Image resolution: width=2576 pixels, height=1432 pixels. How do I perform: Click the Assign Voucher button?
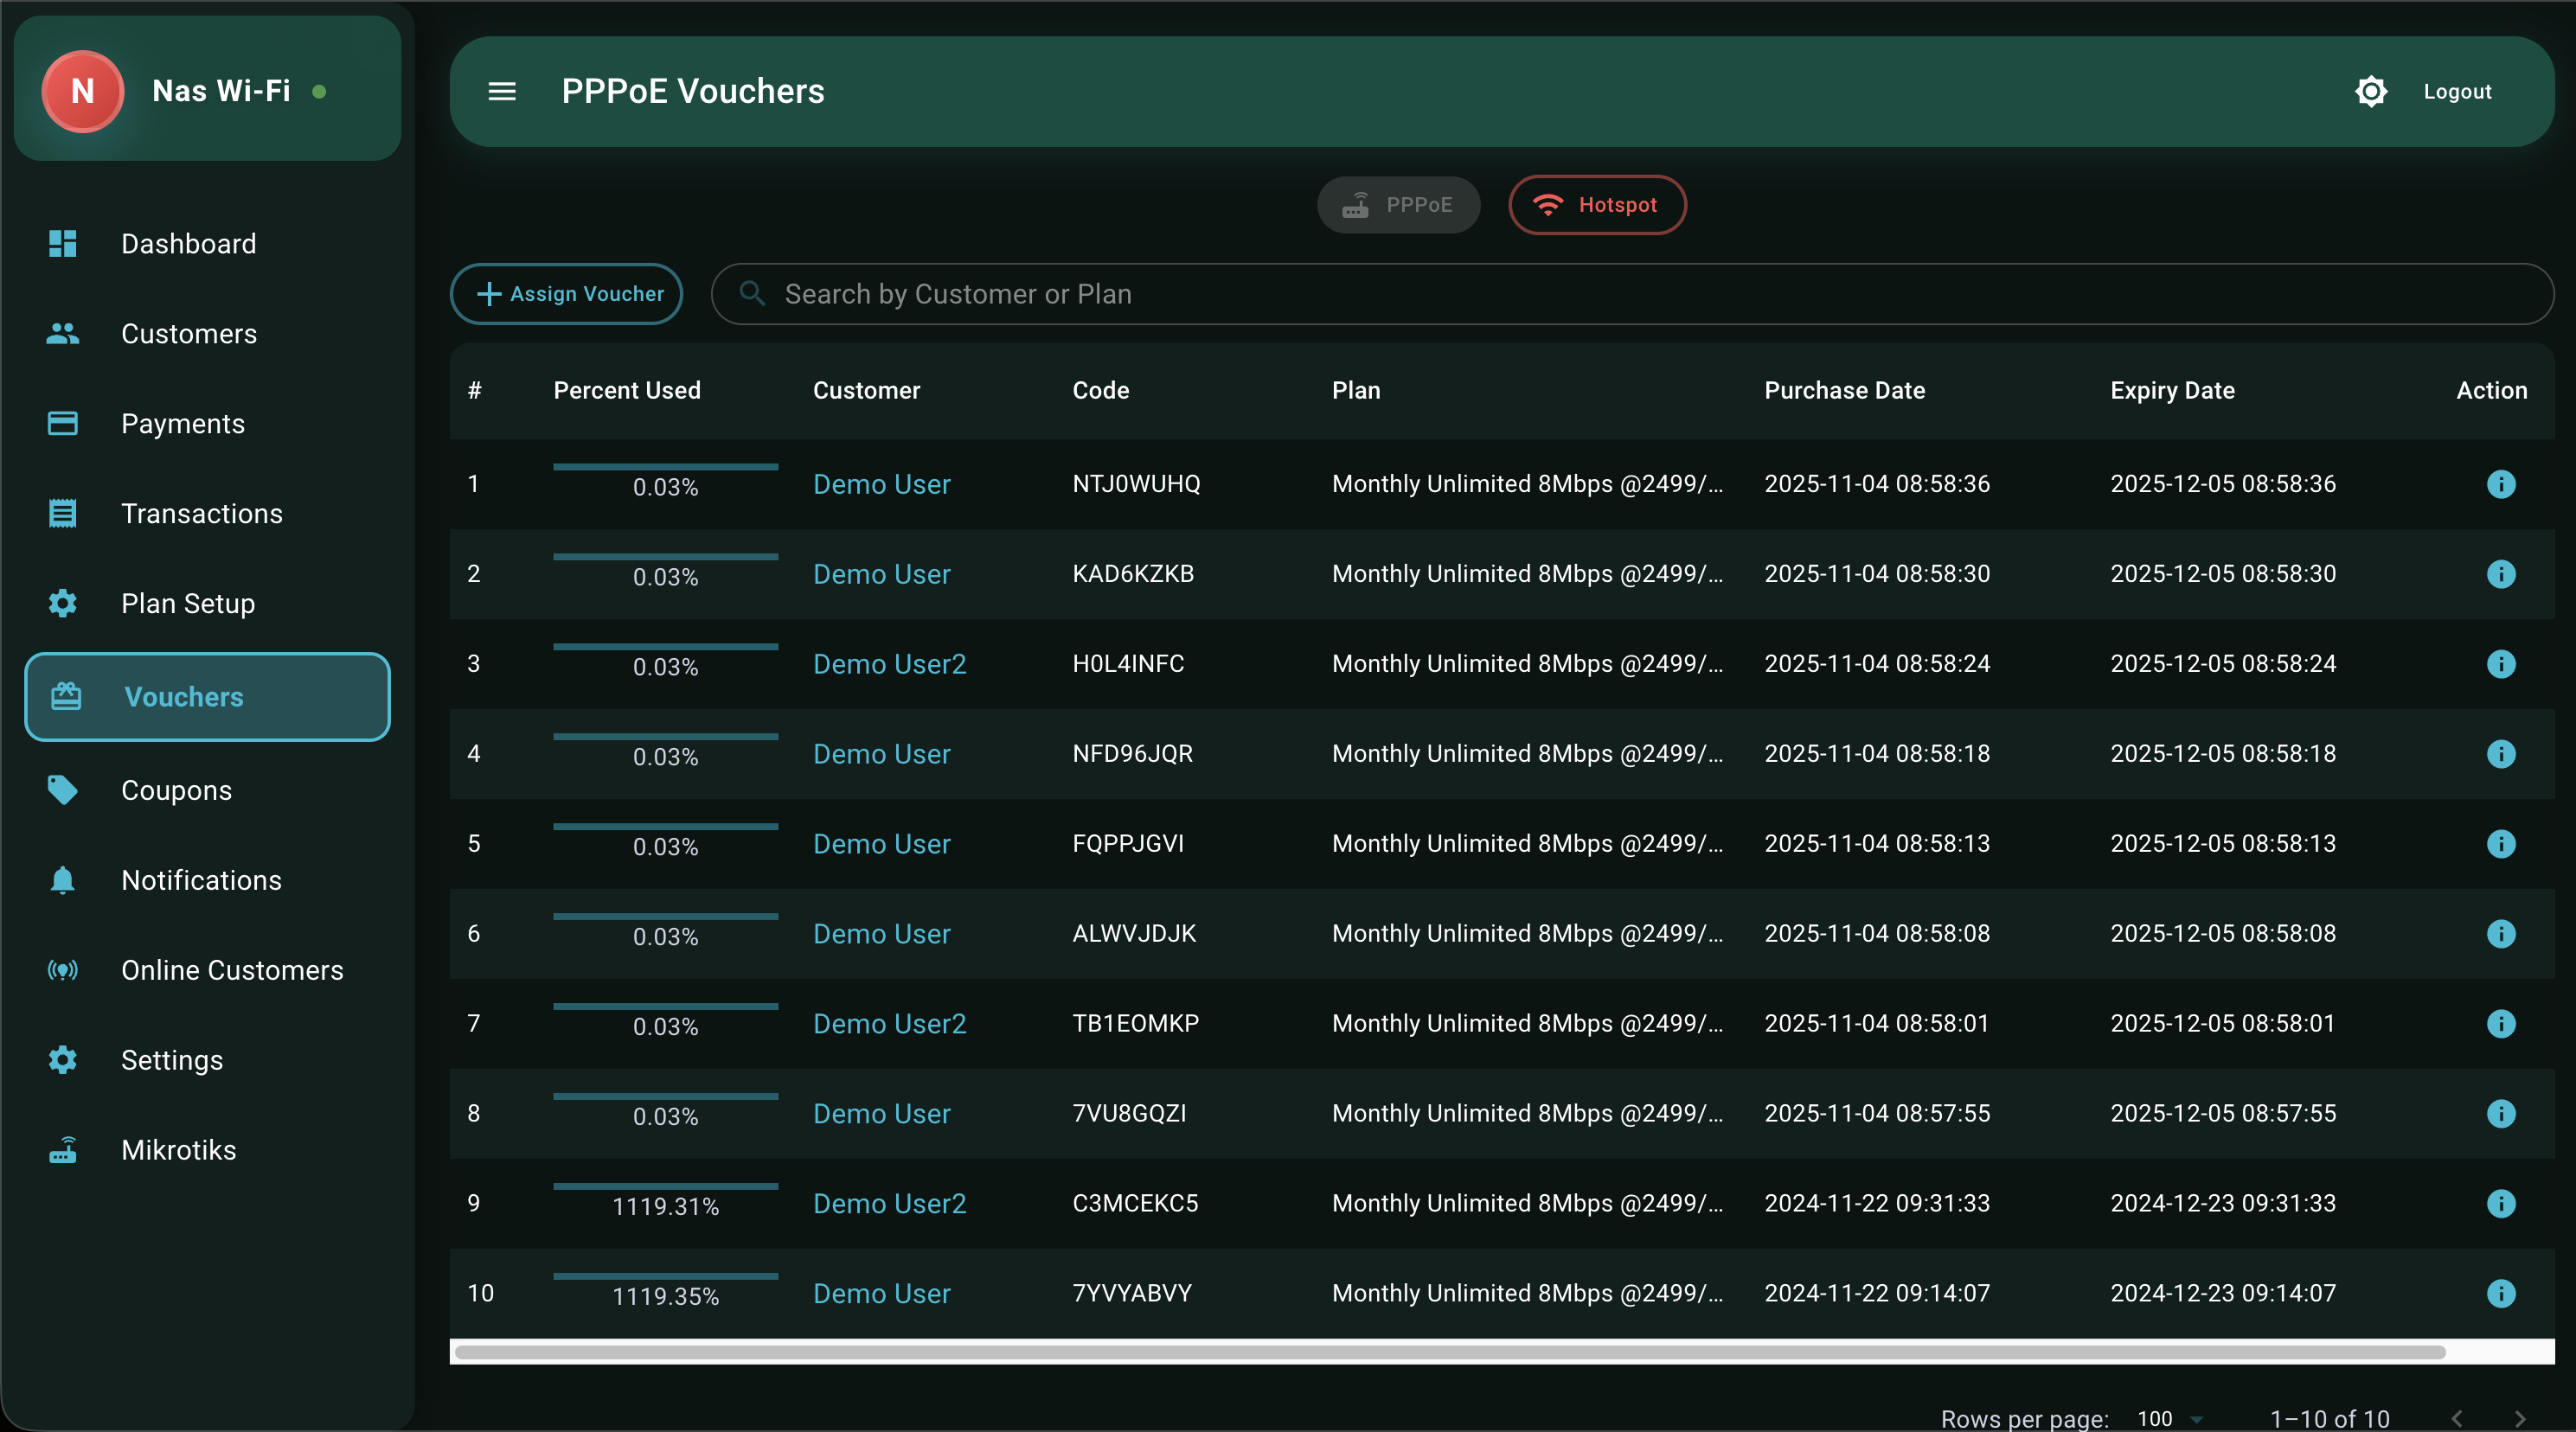tap(566, 294)
